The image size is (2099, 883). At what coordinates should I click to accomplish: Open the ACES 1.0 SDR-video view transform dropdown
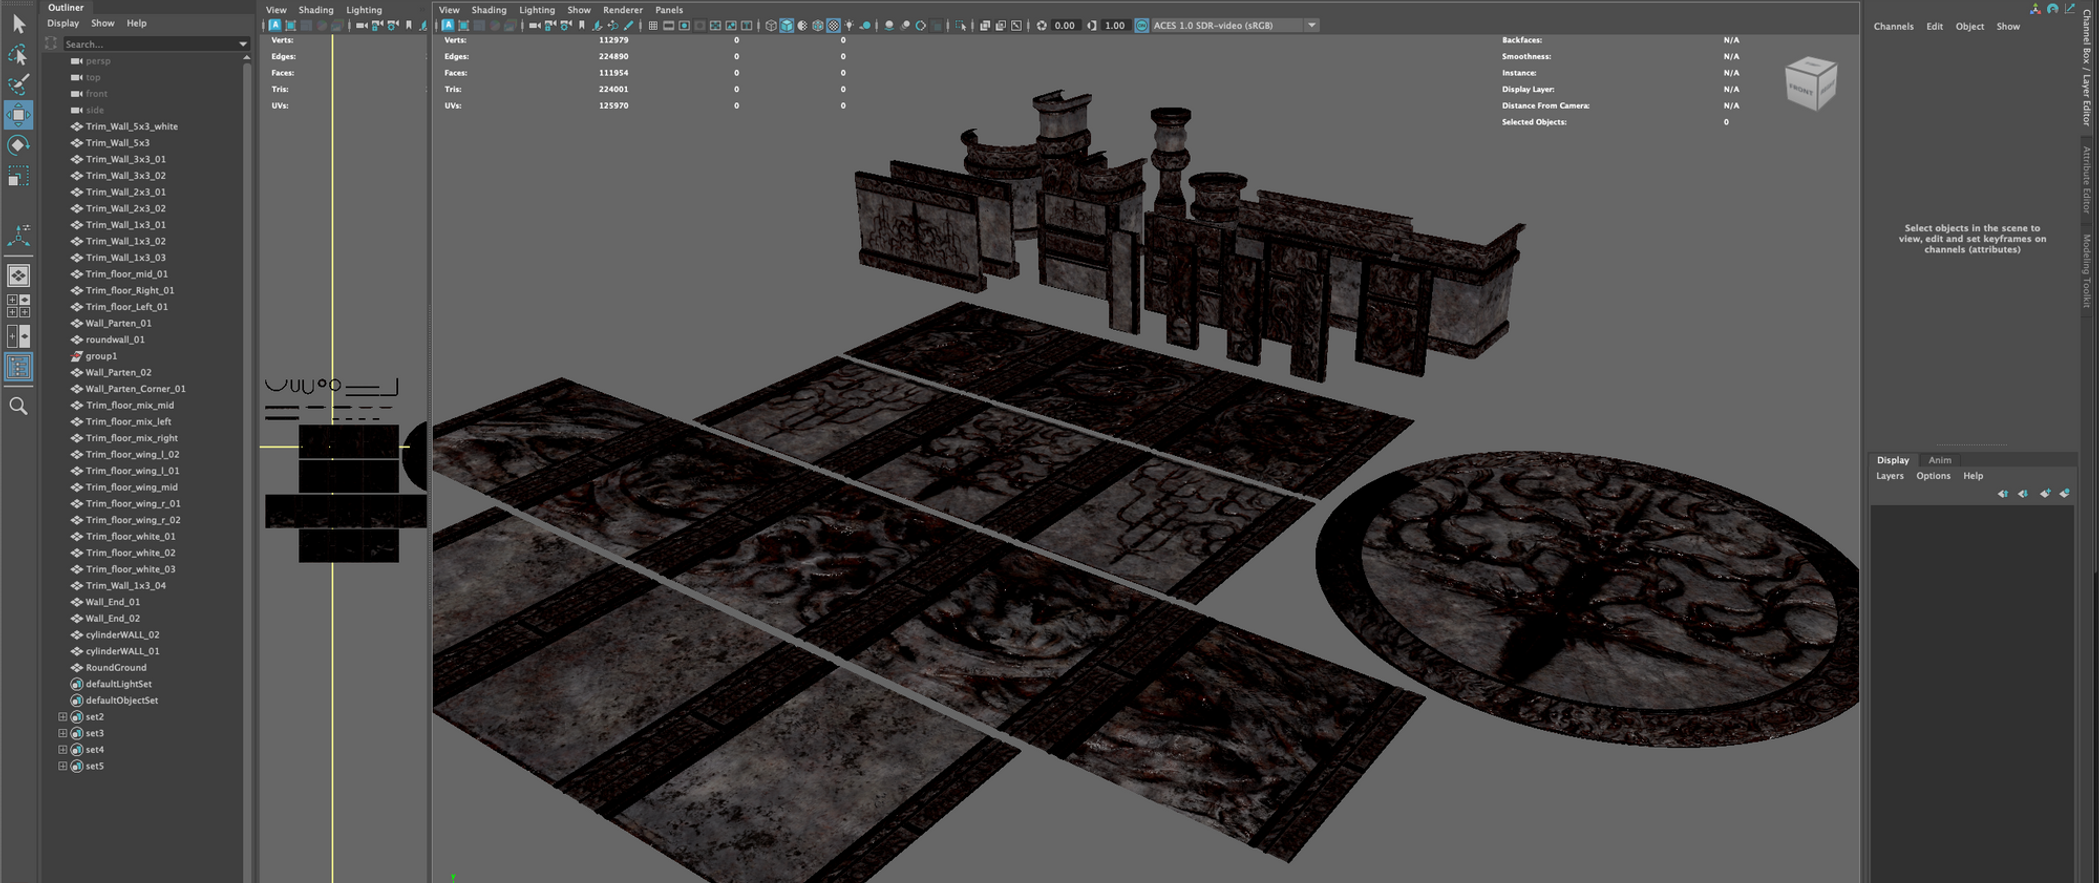coord(1311,26)
